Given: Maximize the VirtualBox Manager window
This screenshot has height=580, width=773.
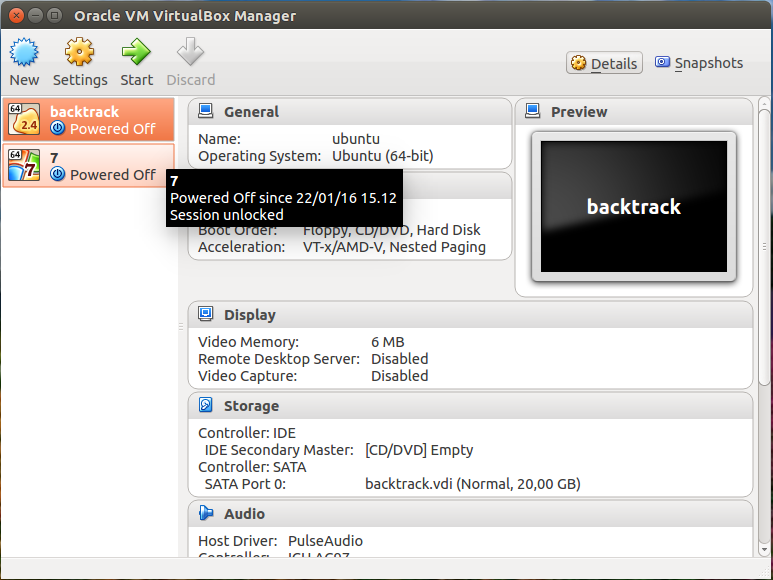Looking at the screenshot, I should tap(55, 15).
